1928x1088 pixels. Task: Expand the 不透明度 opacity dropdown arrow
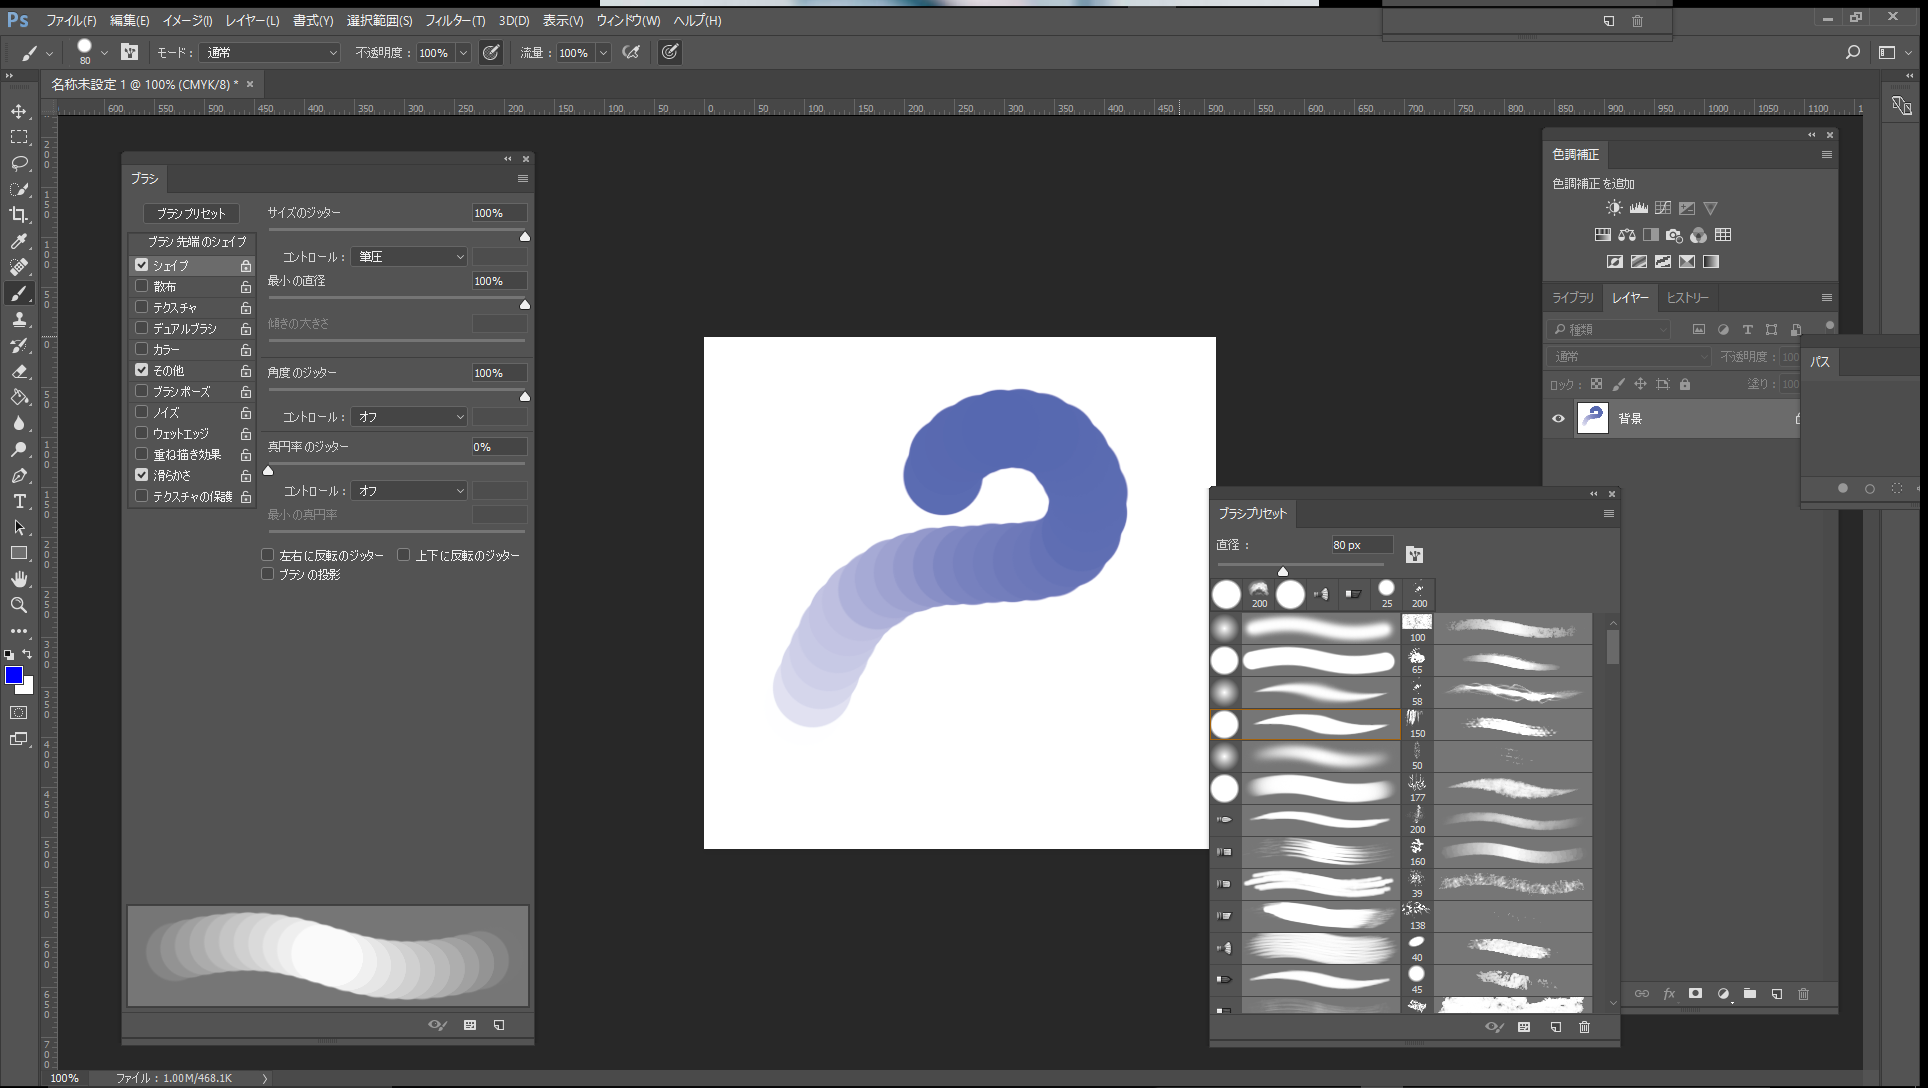tap(463, 53)
